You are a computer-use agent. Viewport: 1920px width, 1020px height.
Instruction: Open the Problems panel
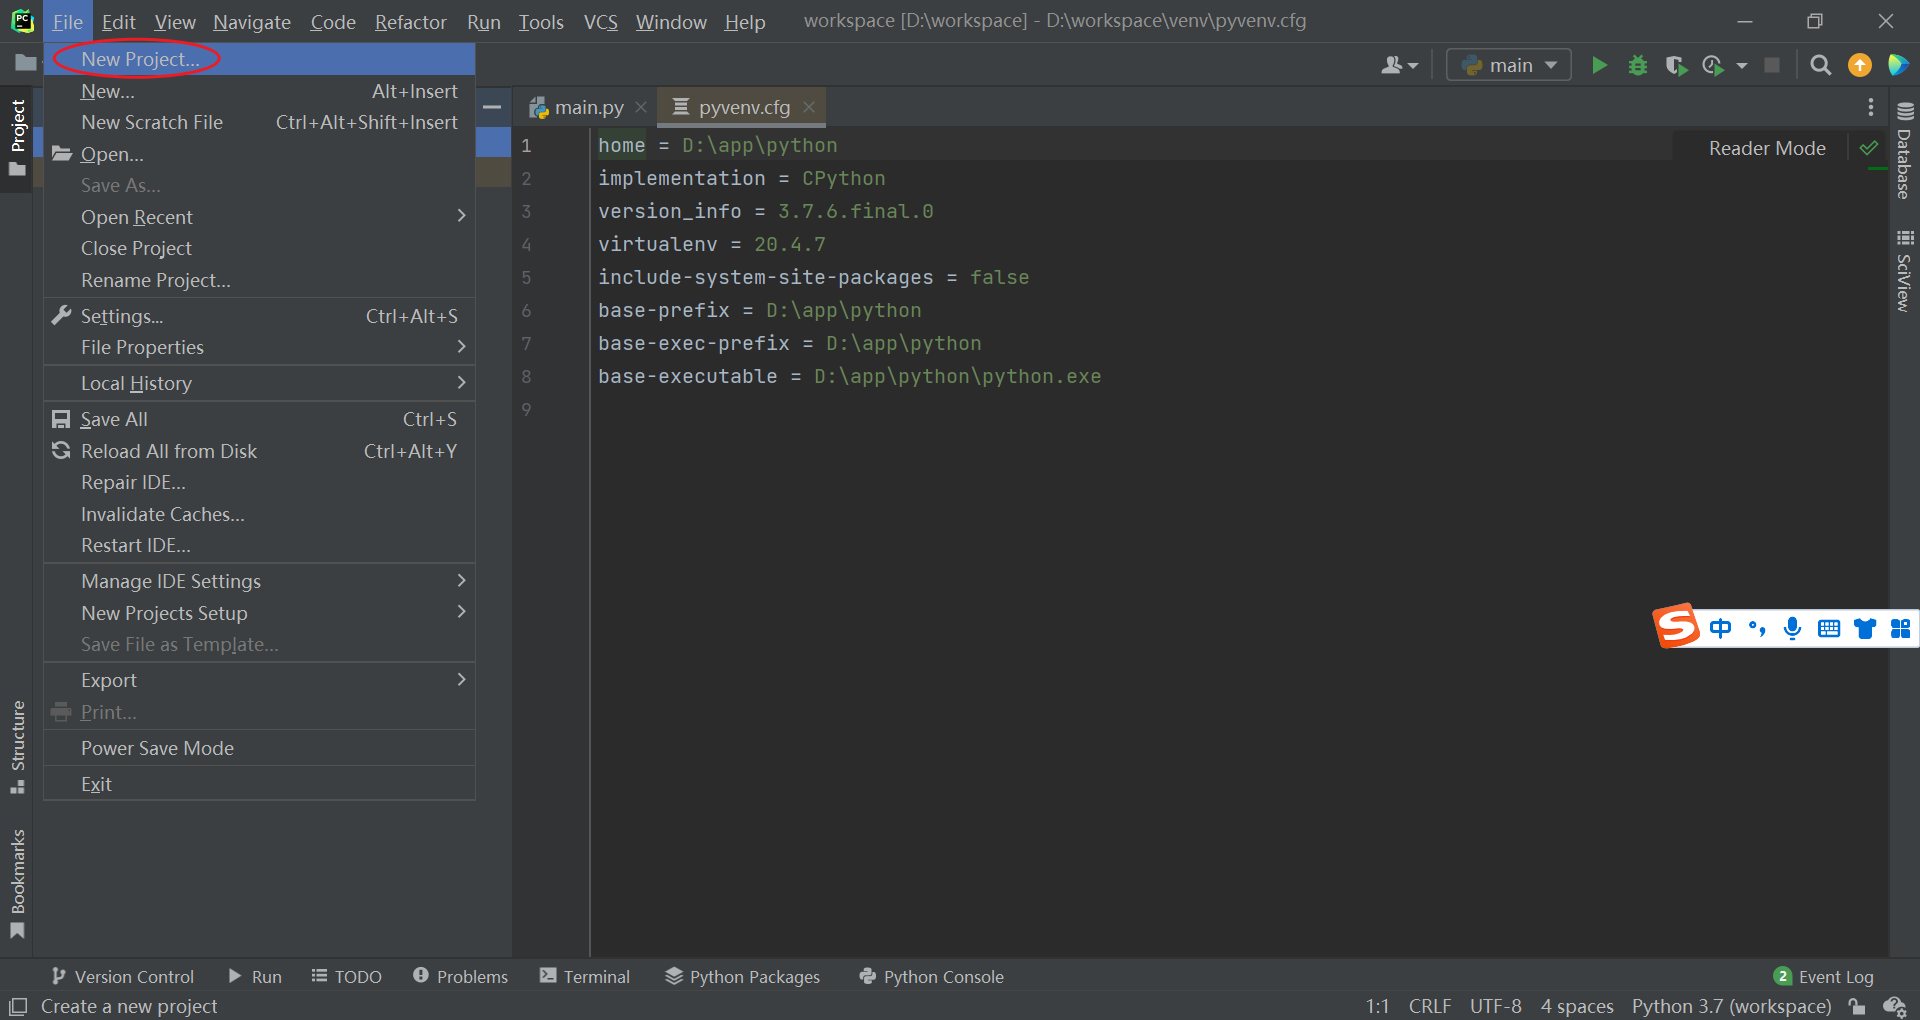(x=461, y=977)
